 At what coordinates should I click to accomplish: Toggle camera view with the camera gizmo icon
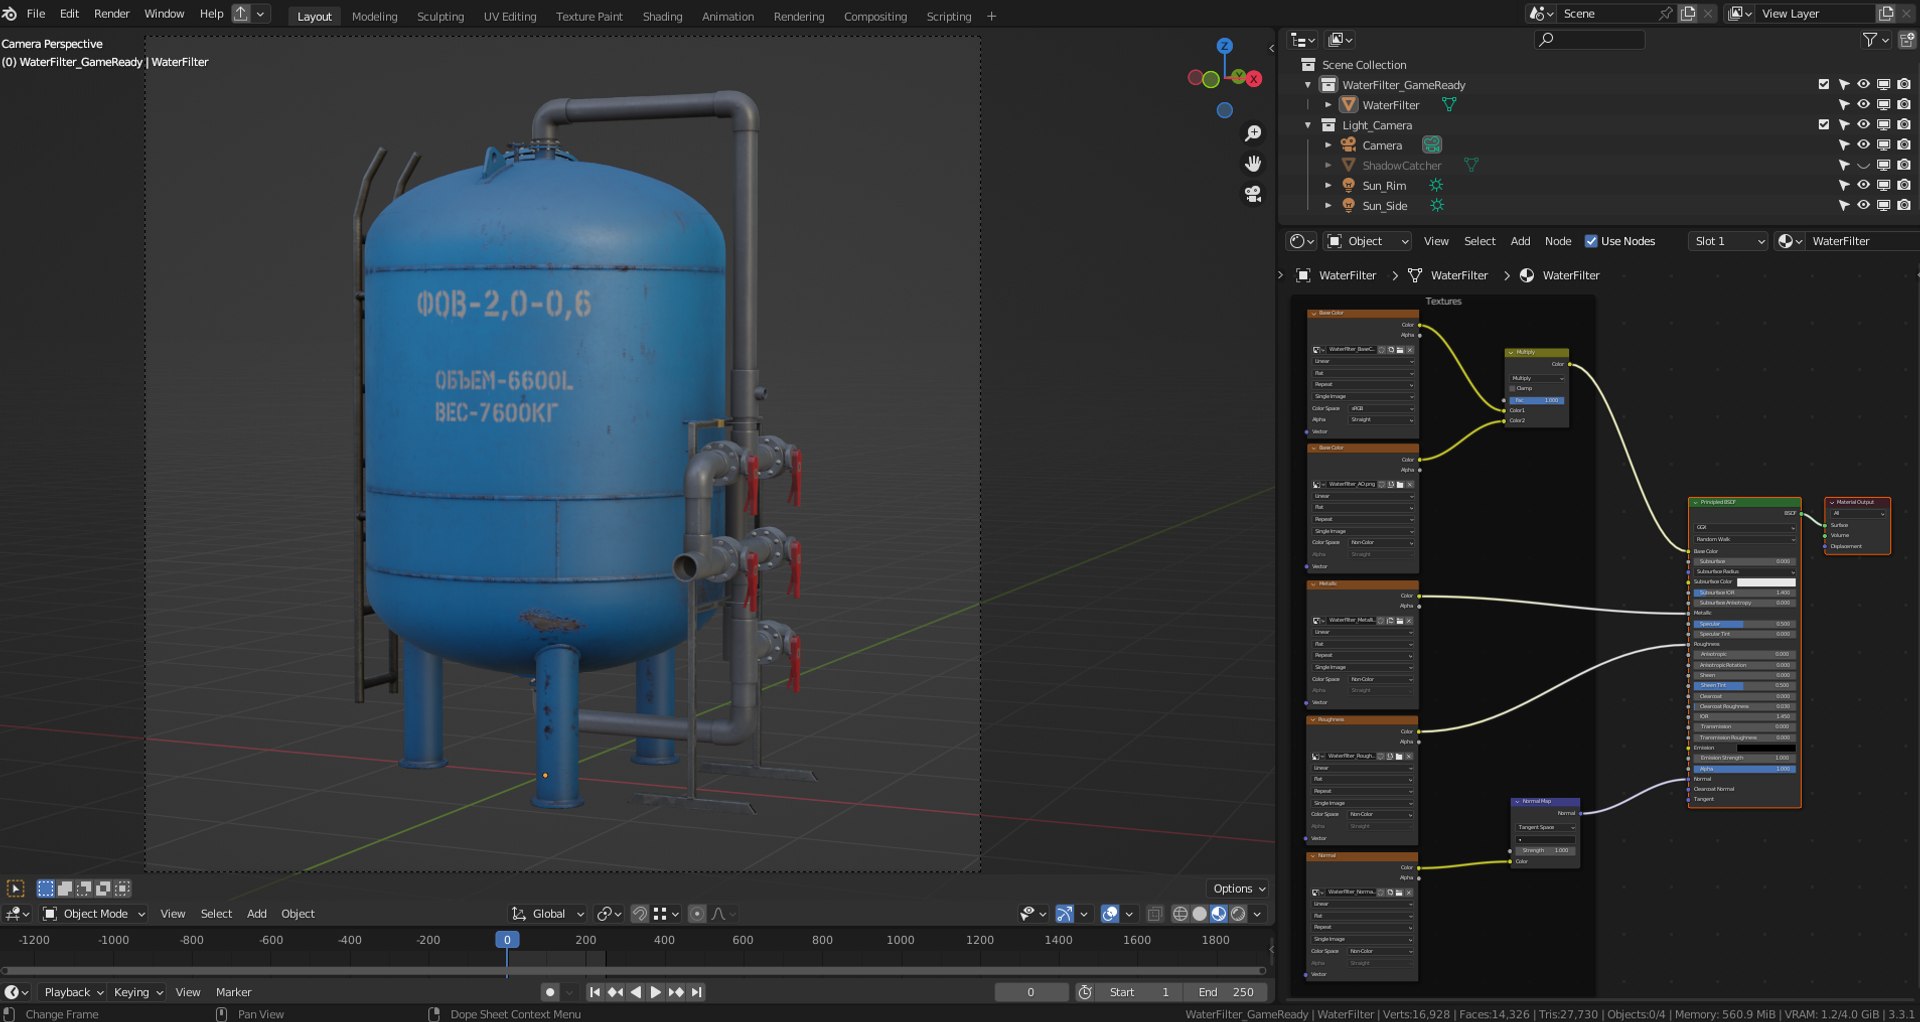point(1253,194)
